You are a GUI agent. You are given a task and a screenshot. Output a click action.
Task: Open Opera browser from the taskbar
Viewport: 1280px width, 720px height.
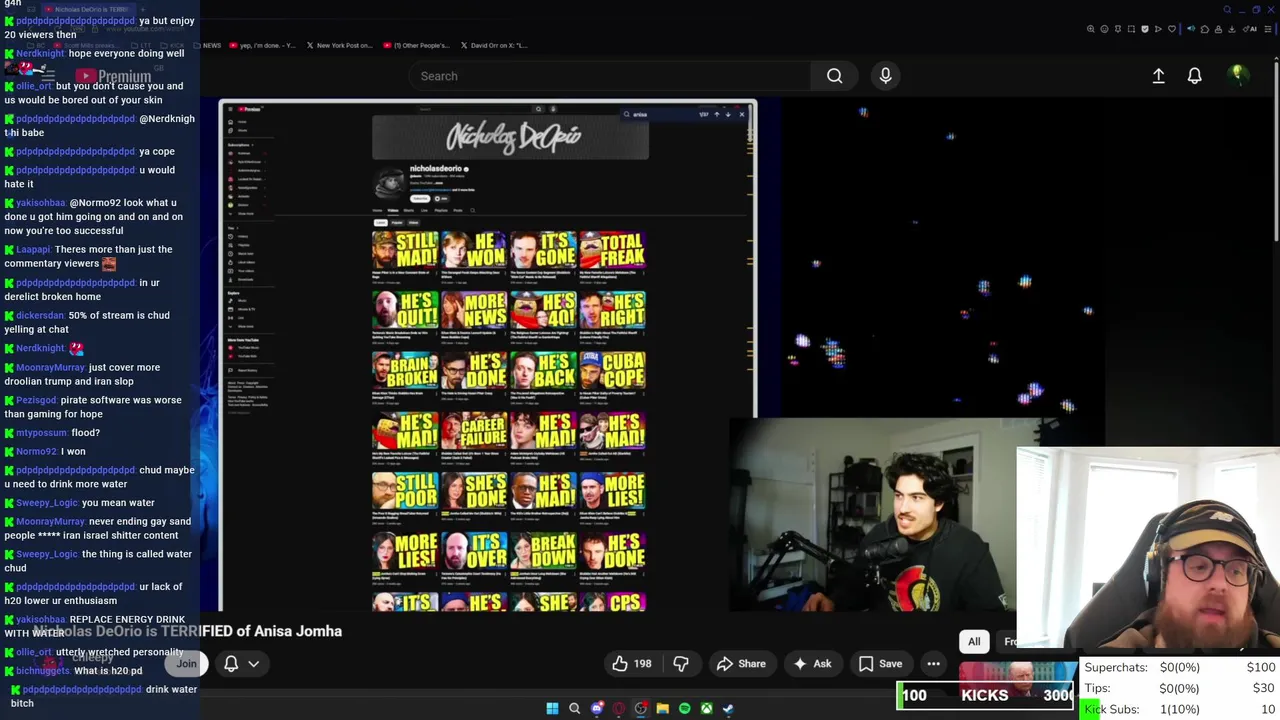click(x=619, y=708)
